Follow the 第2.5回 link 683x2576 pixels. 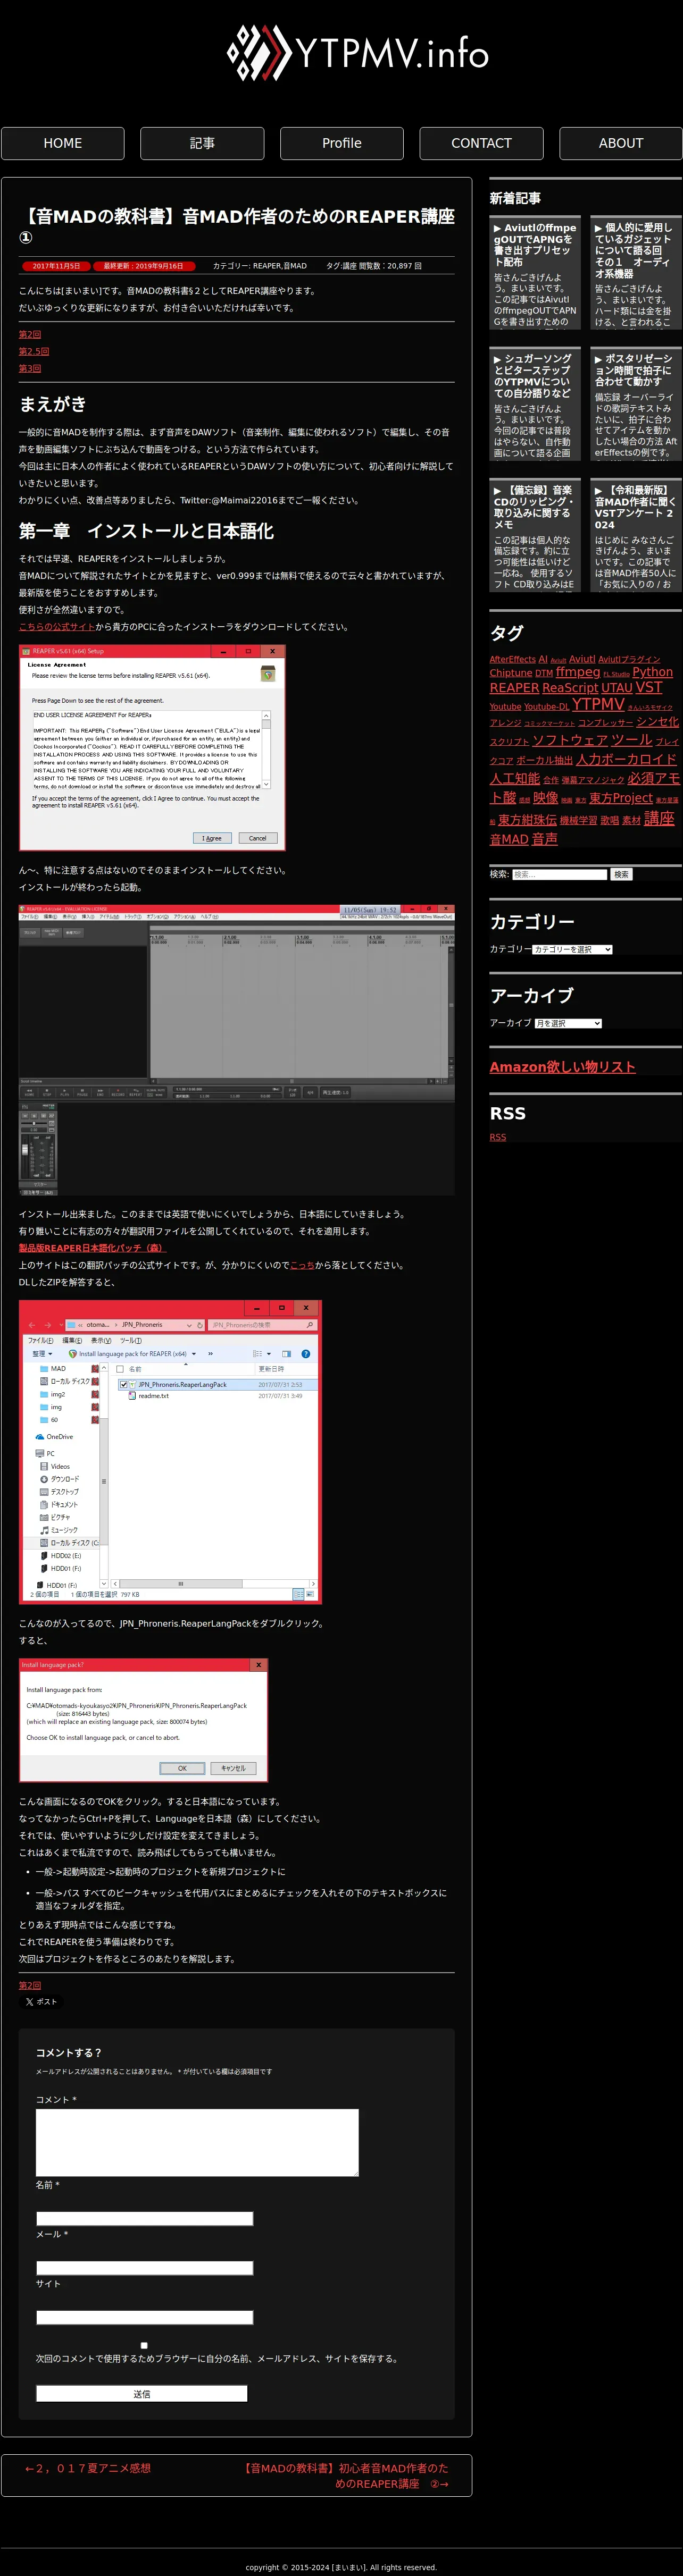34,352
